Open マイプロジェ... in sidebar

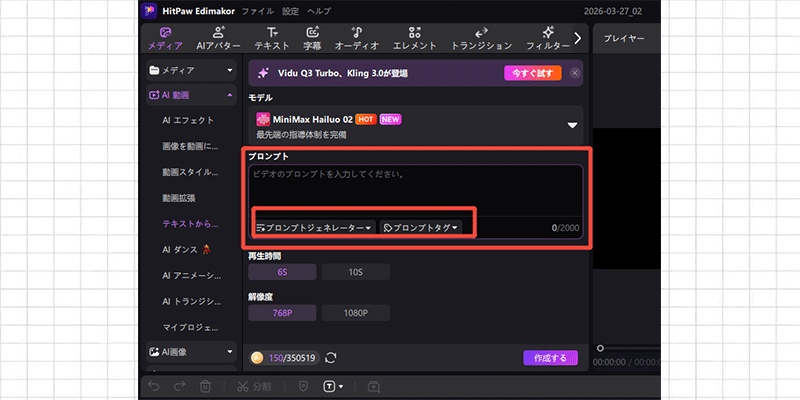pyautogui.click(x=190, y=327)
